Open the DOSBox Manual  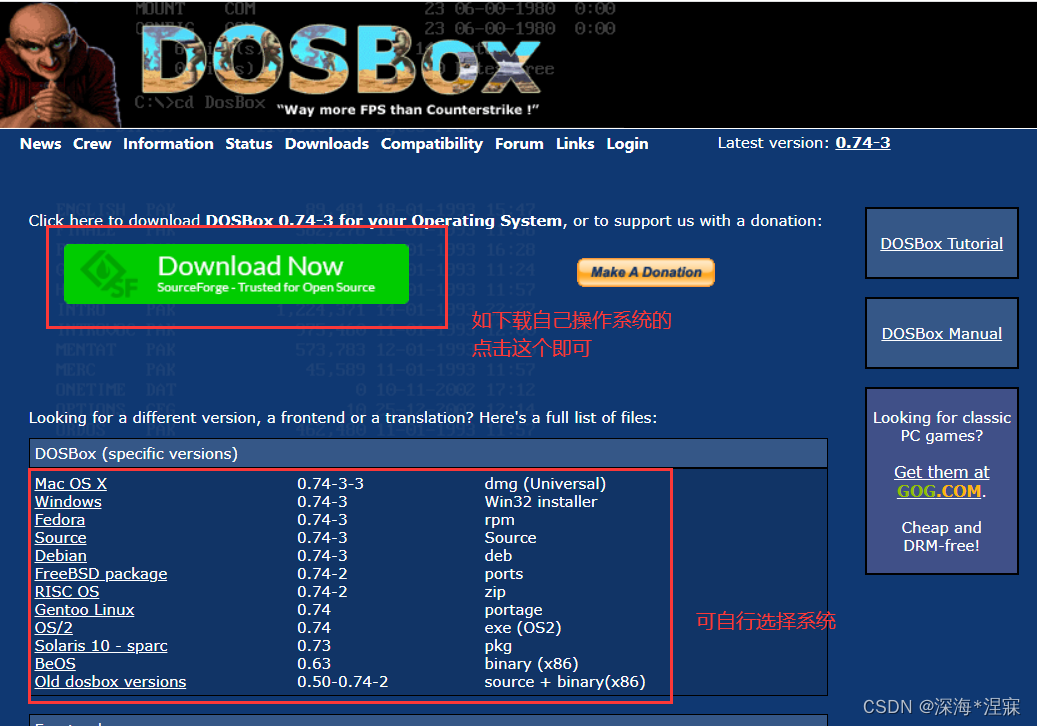(x=941, y=333)
